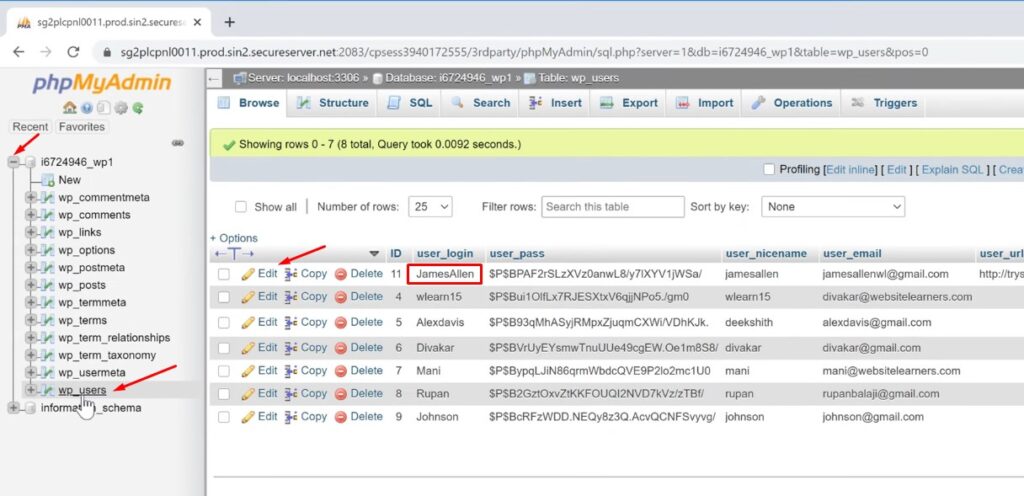Click the Copy icon in JamesAllen row
The image size is (1024, 496).
click(x=291, y=274)
